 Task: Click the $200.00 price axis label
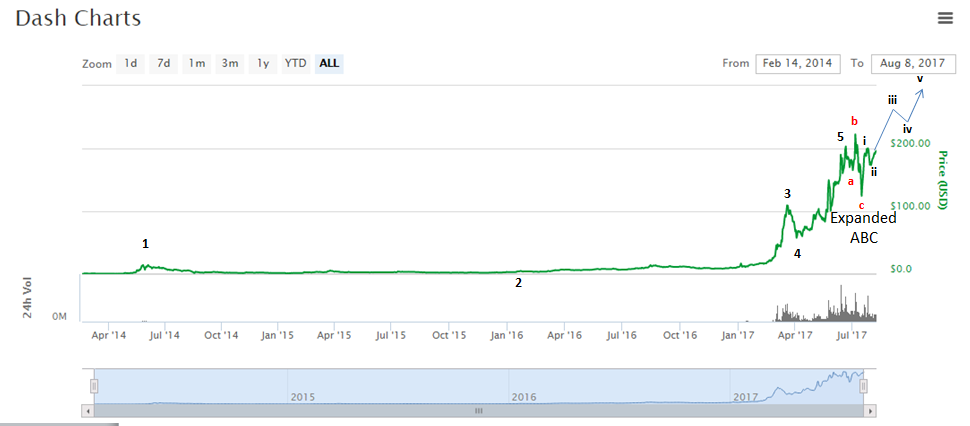tap(911, 143)
